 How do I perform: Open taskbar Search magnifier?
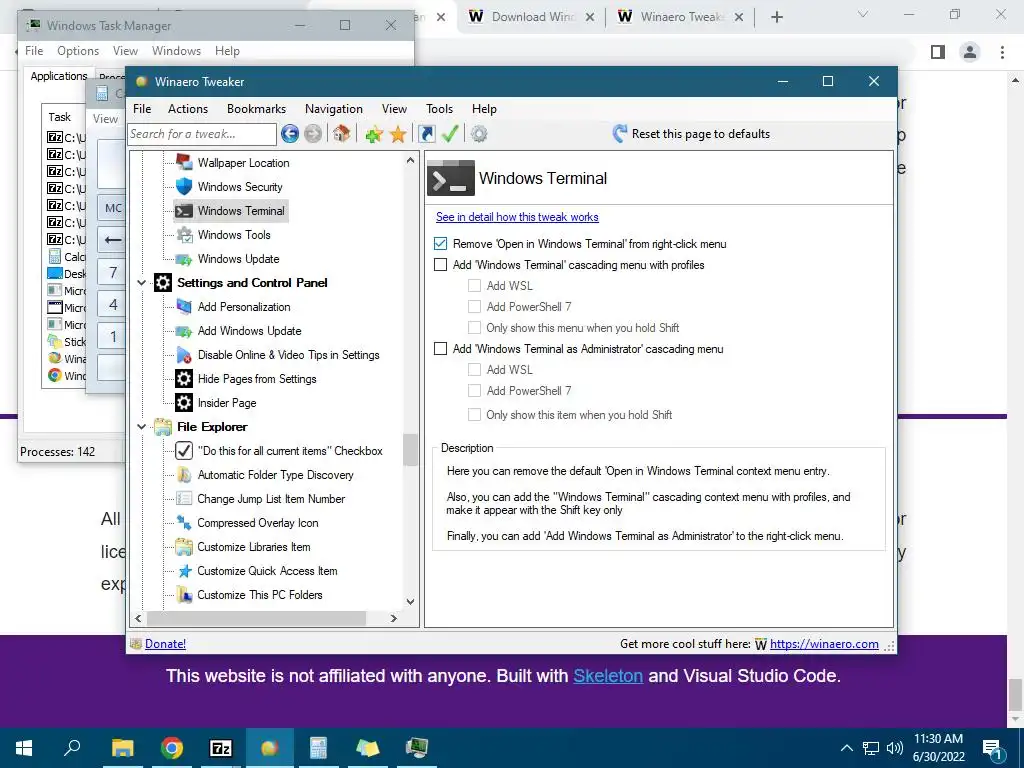[72, 747]
